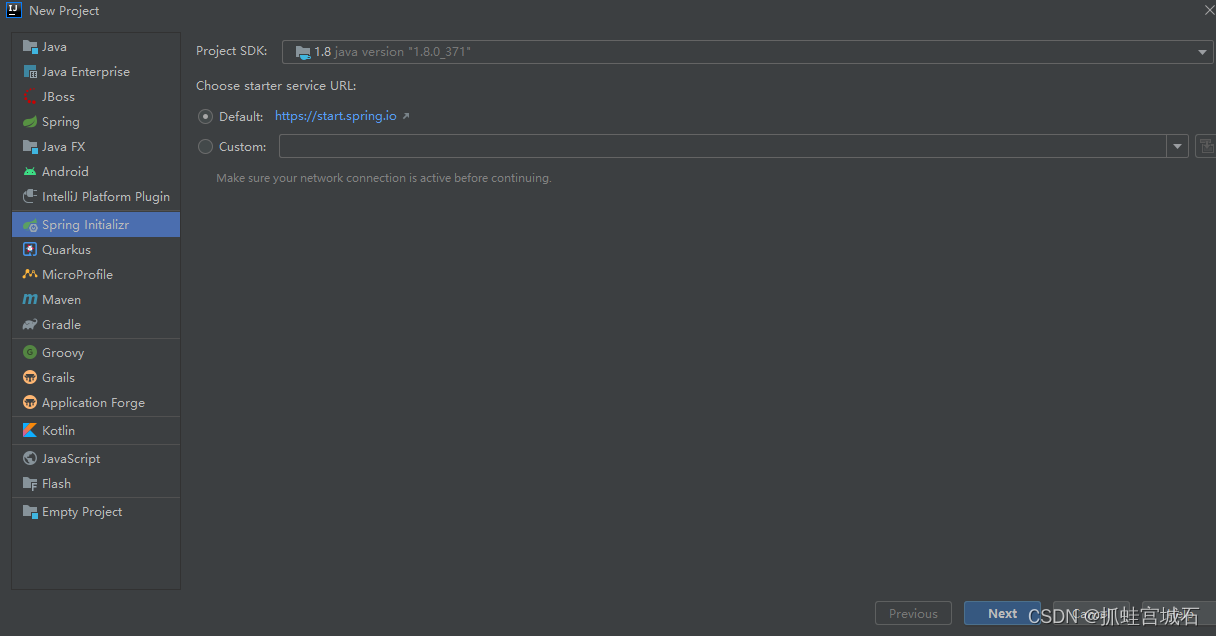Select the Spring Initializr generator icon
The height and width of the screenshot is (636, 1216).
tap(31, 224)
